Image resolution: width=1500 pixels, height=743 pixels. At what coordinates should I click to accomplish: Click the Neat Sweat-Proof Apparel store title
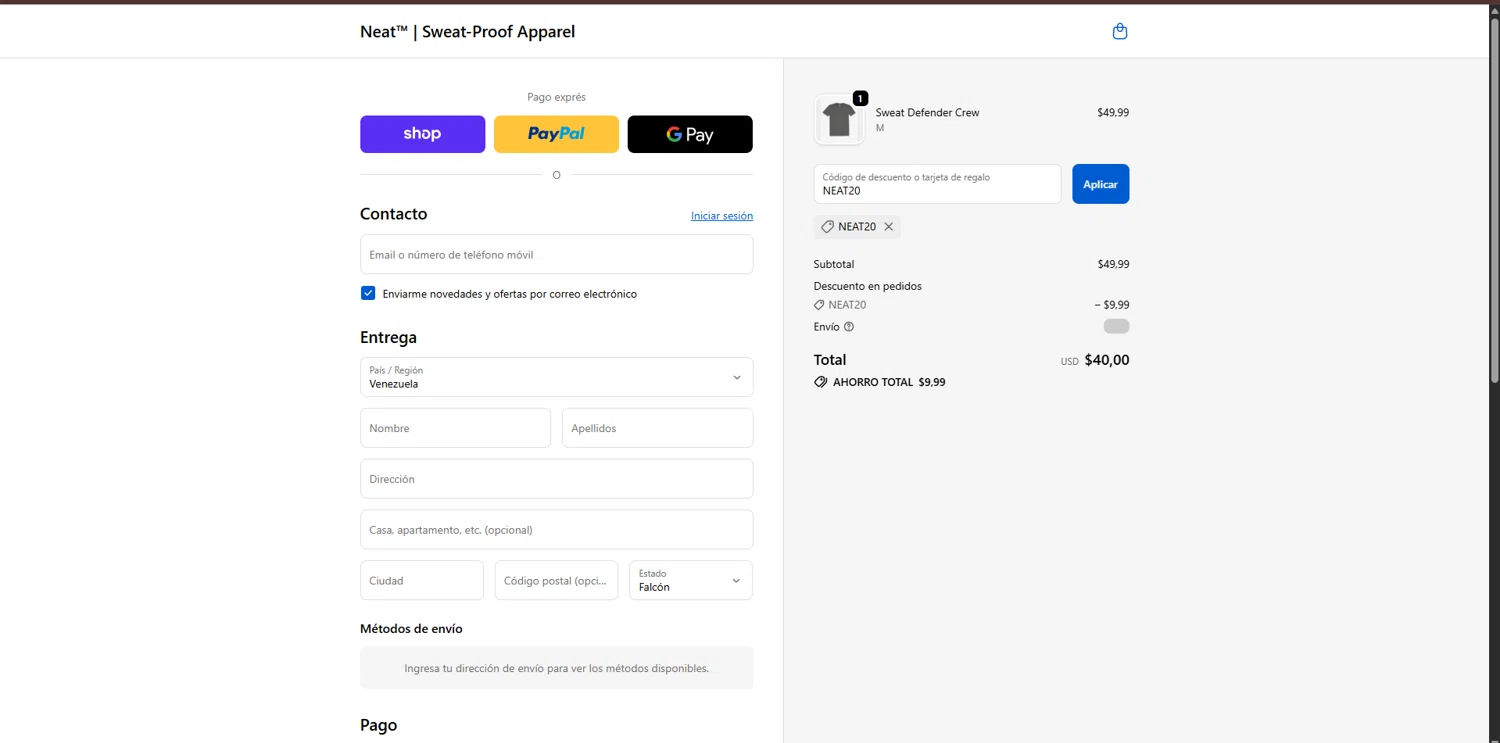click(x=467, y=32)
